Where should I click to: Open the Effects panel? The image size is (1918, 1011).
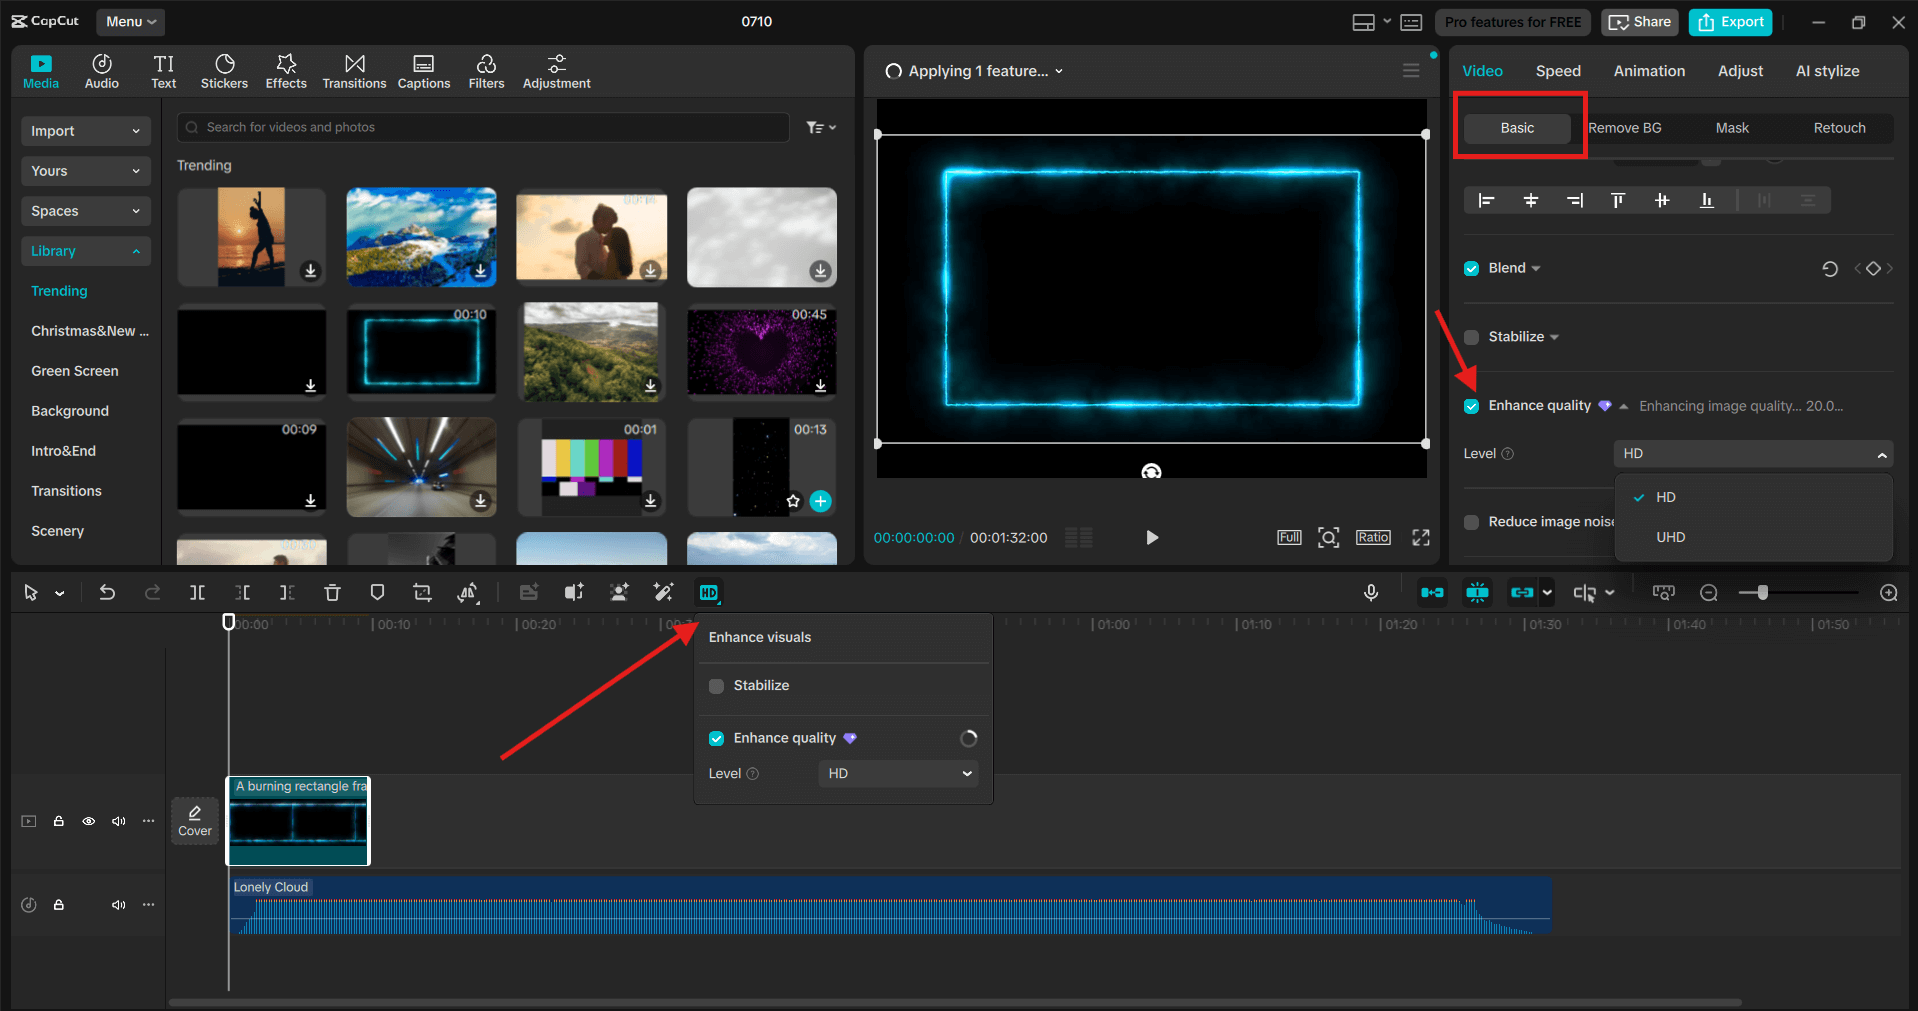pyautogui.click(x=286, y=71)
